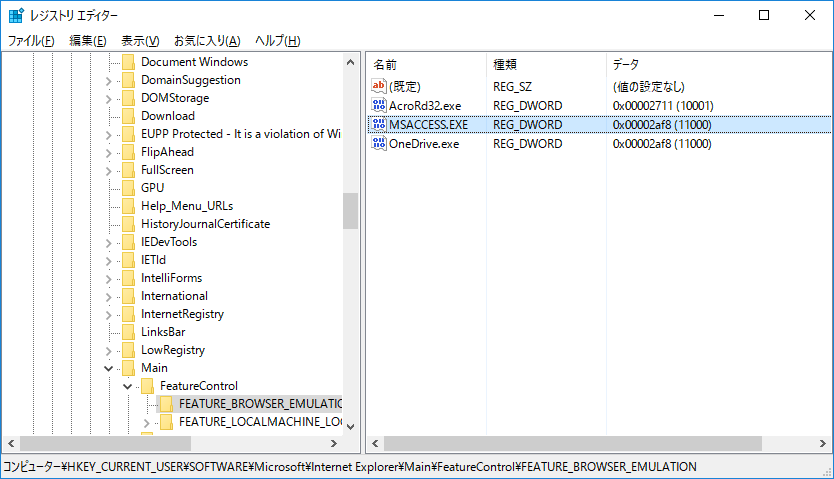Open the 編集(E) menu

click(x=88, y=41)
